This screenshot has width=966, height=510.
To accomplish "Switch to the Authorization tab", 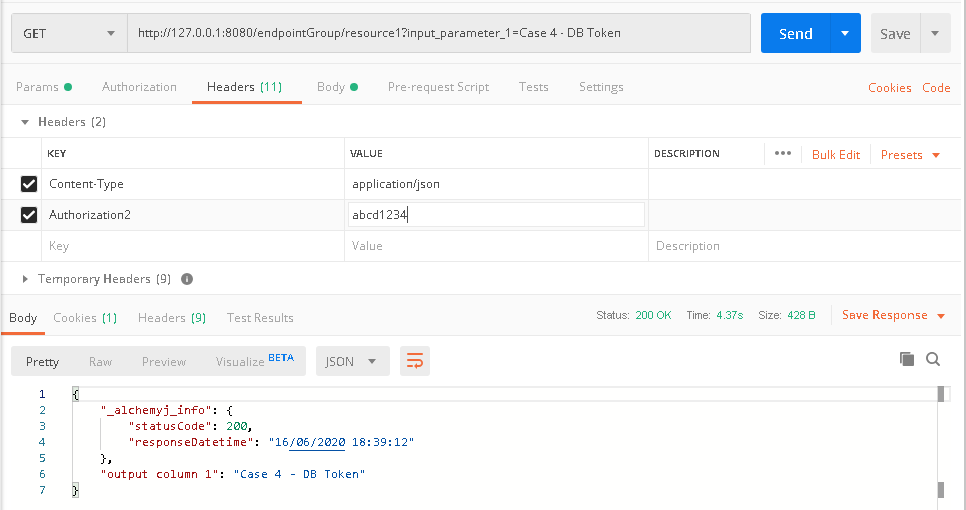I will point(139,87).
